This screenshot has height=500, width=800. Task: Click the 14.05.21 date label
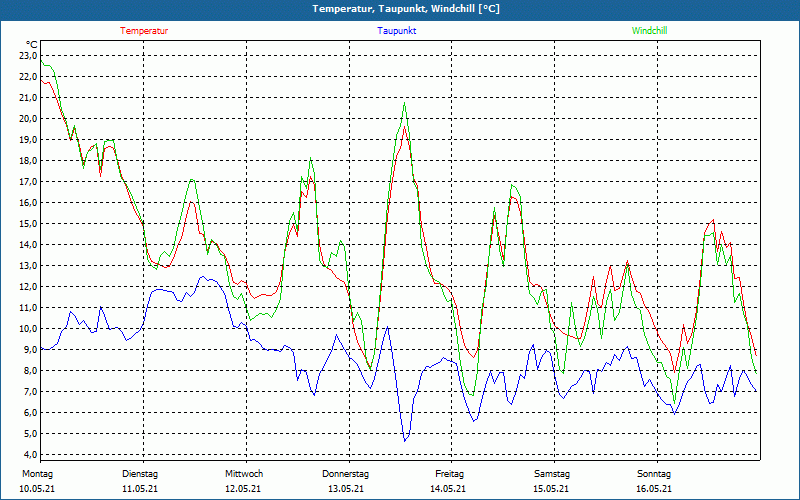(x=448, y=489)
